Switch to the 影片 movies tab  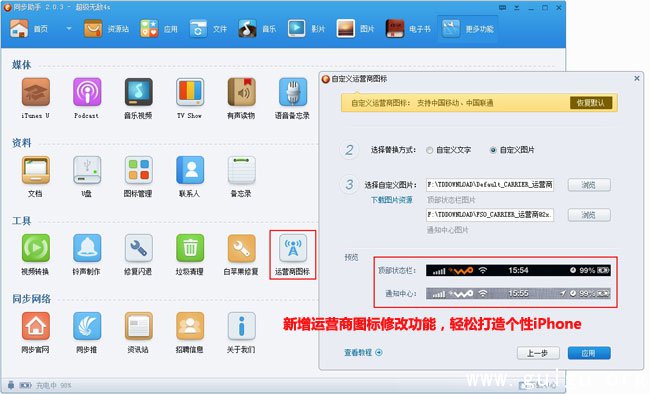pyautogui.click(x=306, y=29)
